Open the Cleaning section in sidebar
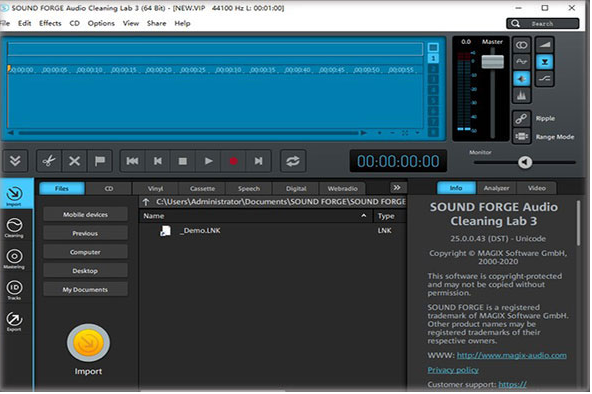 (x=14, y=228)
